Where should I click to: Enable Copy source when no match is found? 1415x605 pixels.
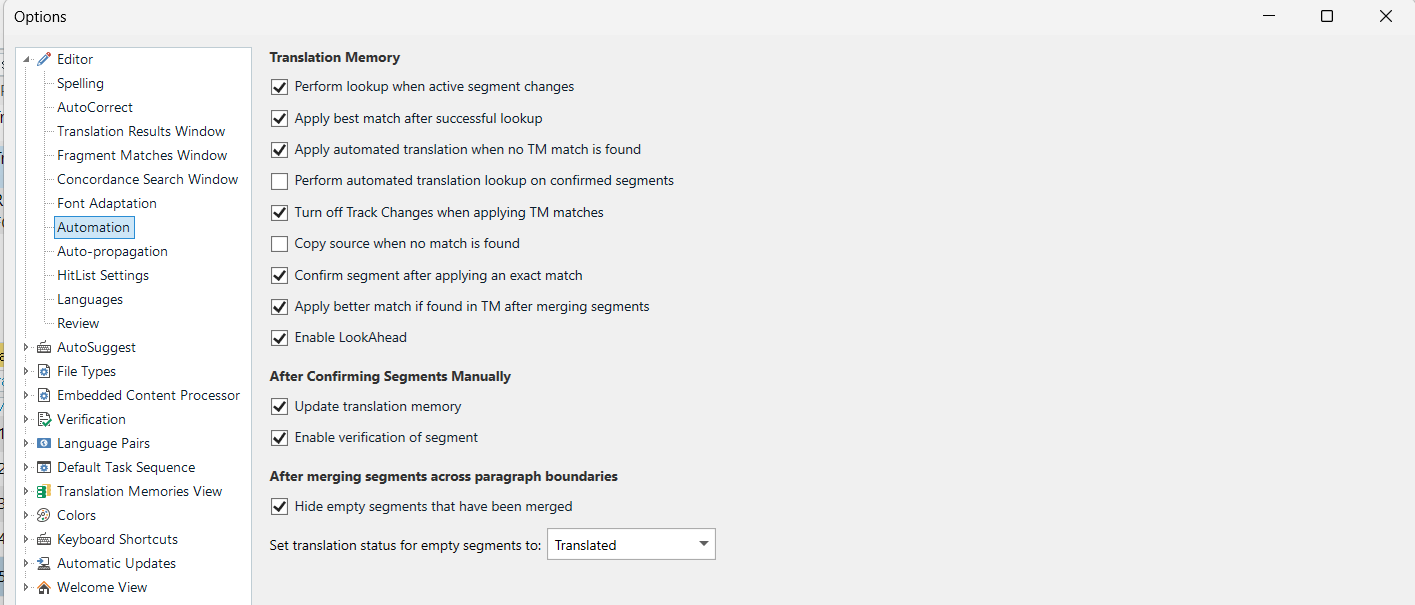pos(279,243)
